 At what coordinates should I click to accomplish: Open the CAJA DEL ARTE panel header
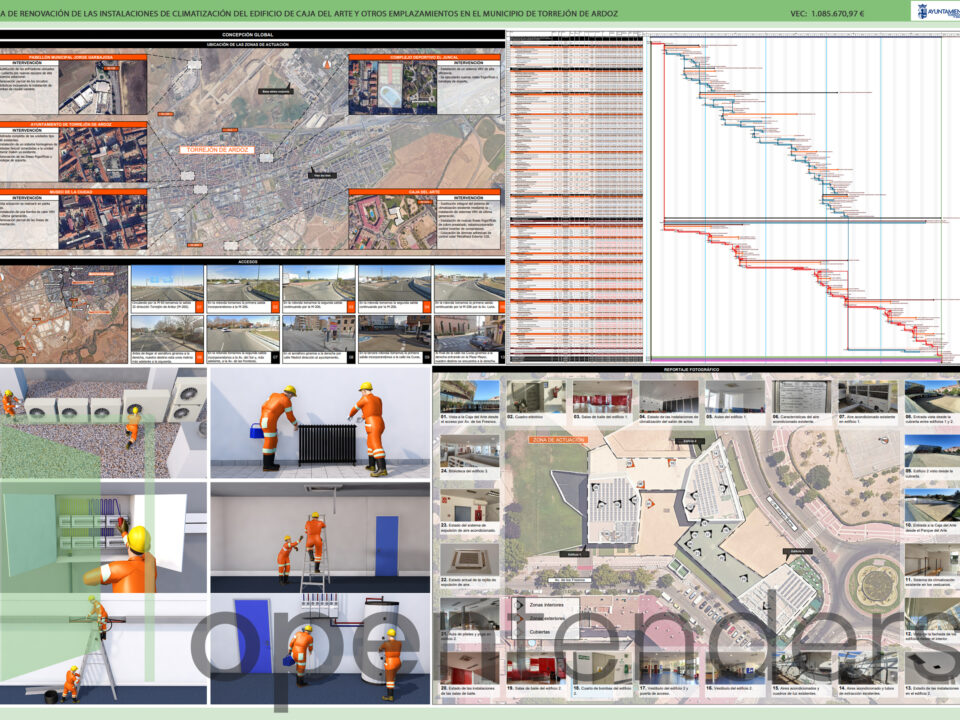423,191
